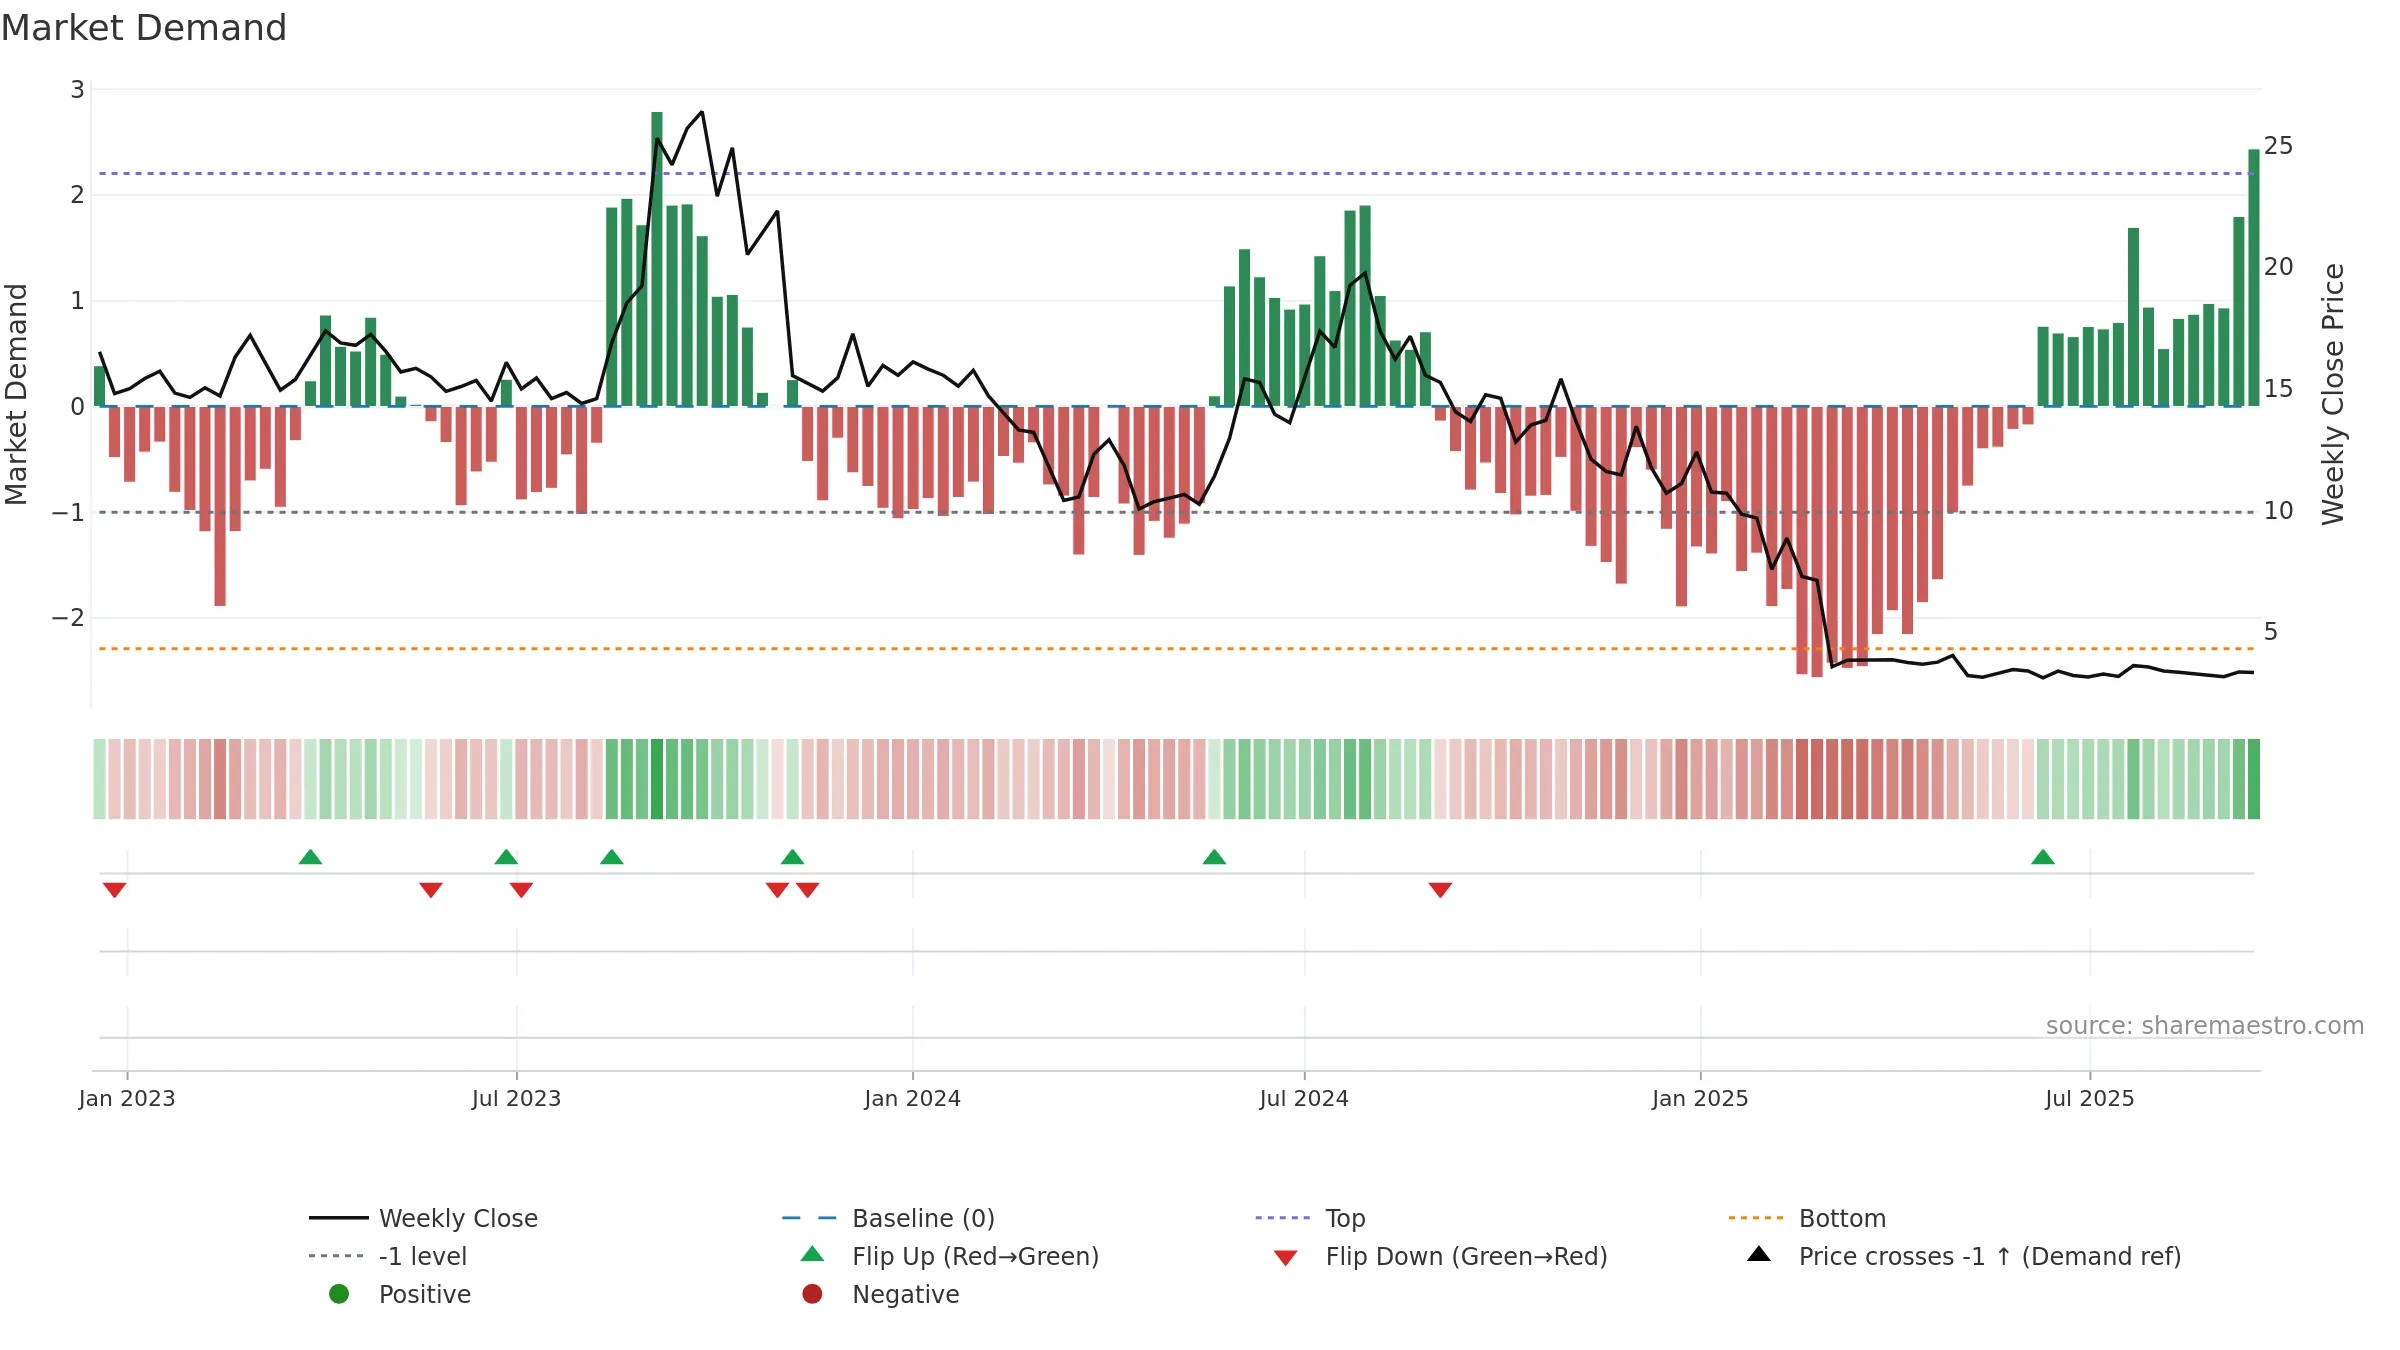Screen dimensions: 2400x1350
Task: Toggle the Negative legend entry
Action: pyautogui.click(x=880, y=1294)
